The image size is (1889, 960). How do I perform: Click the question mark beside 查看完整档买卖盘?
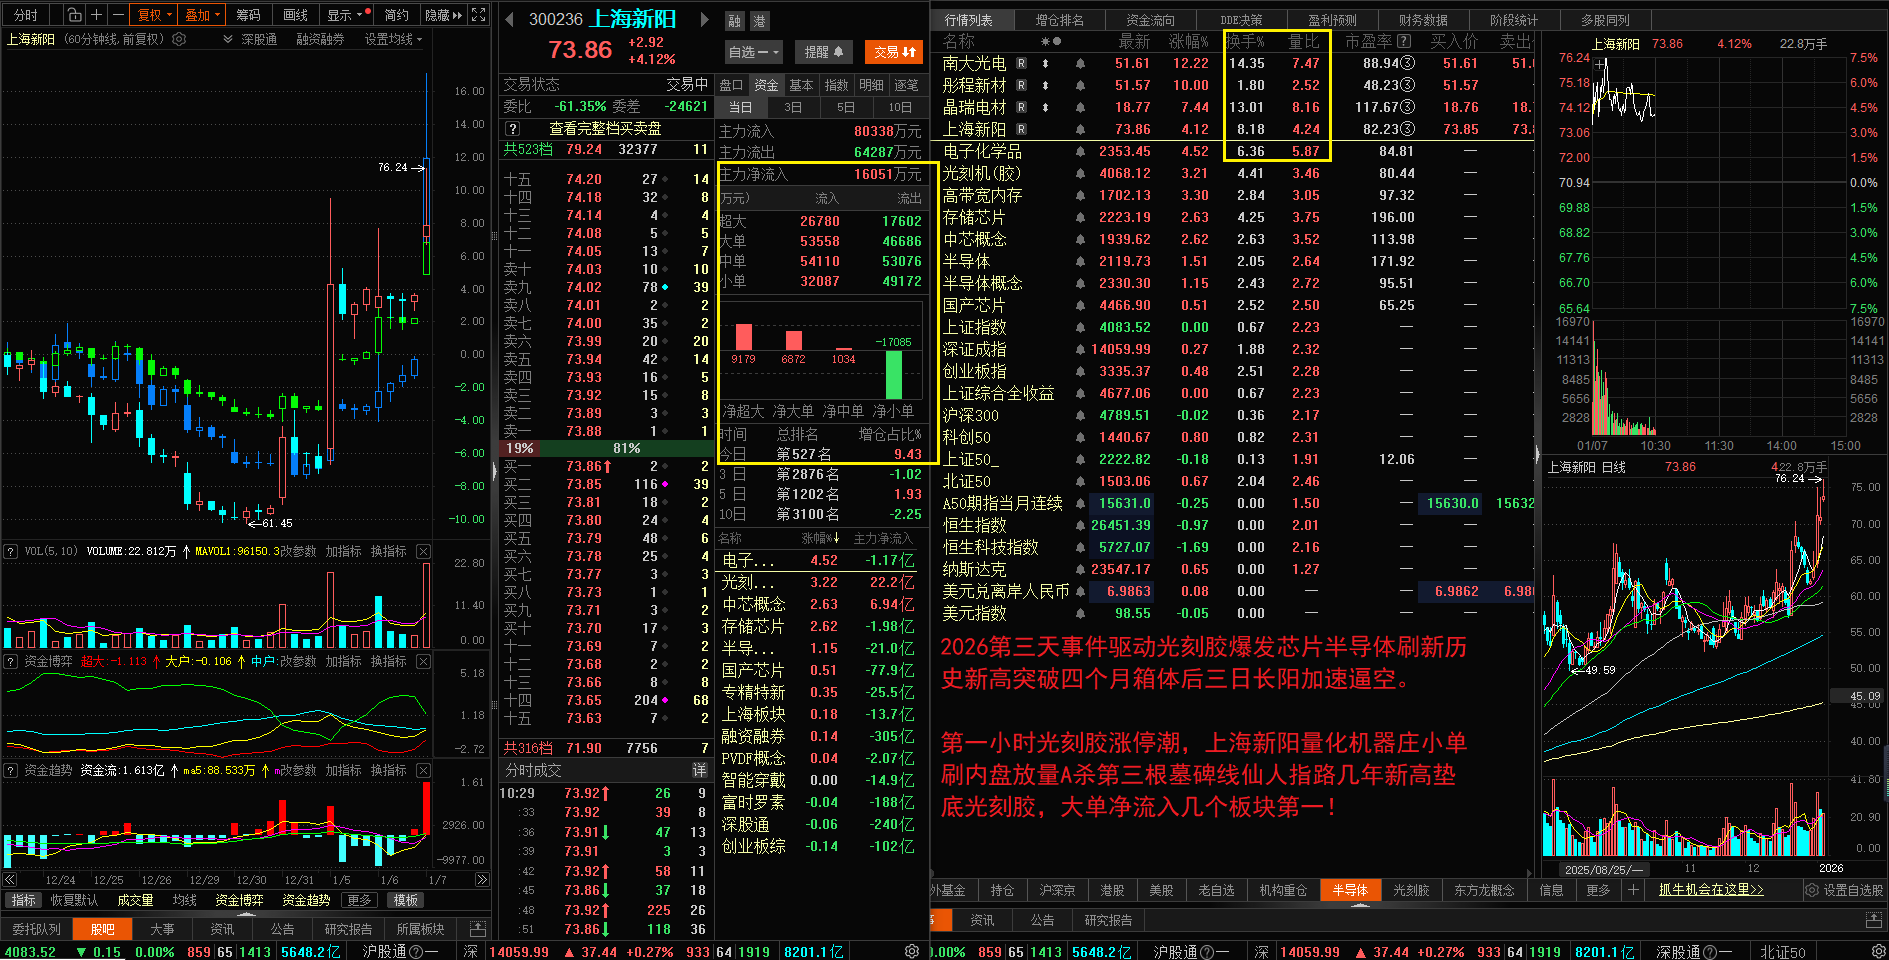(x=513, y=128)
